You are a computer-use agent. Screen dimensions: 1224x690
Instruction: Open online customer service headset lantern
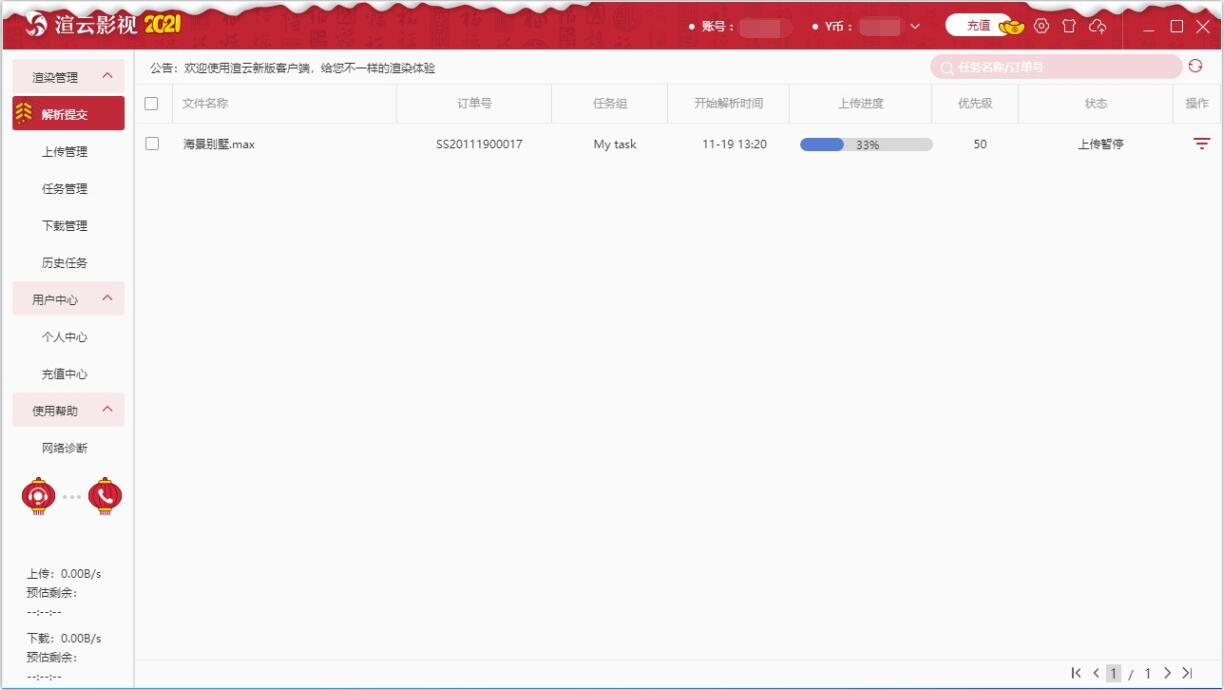38,495
